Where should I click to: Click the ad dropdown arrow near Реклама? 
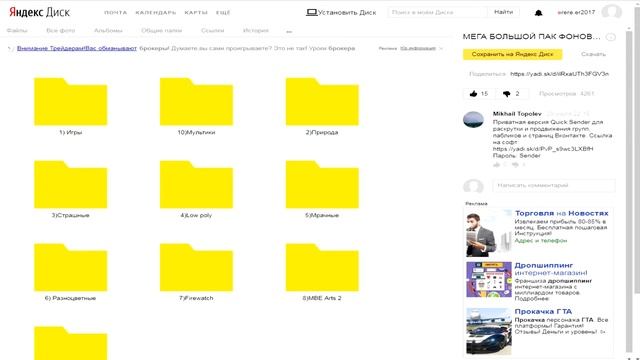tap(441, 49)
